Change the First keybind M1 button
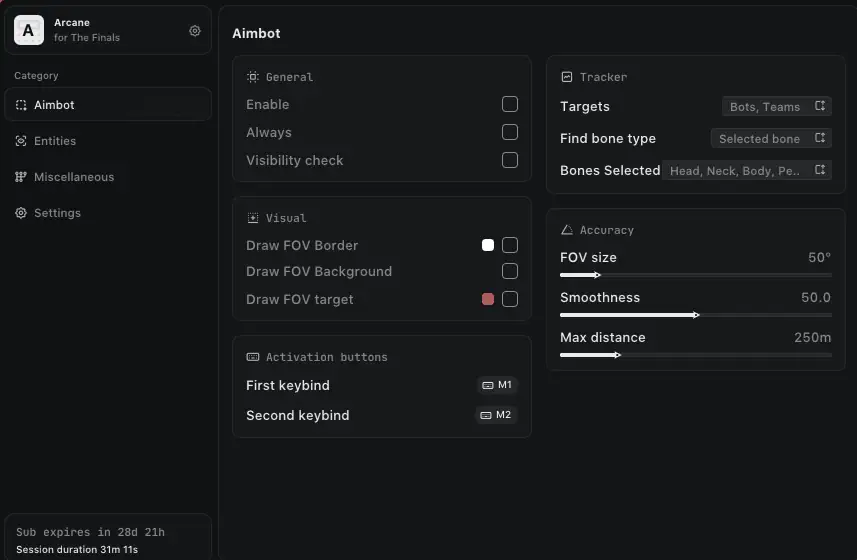 tap(497, 385)
